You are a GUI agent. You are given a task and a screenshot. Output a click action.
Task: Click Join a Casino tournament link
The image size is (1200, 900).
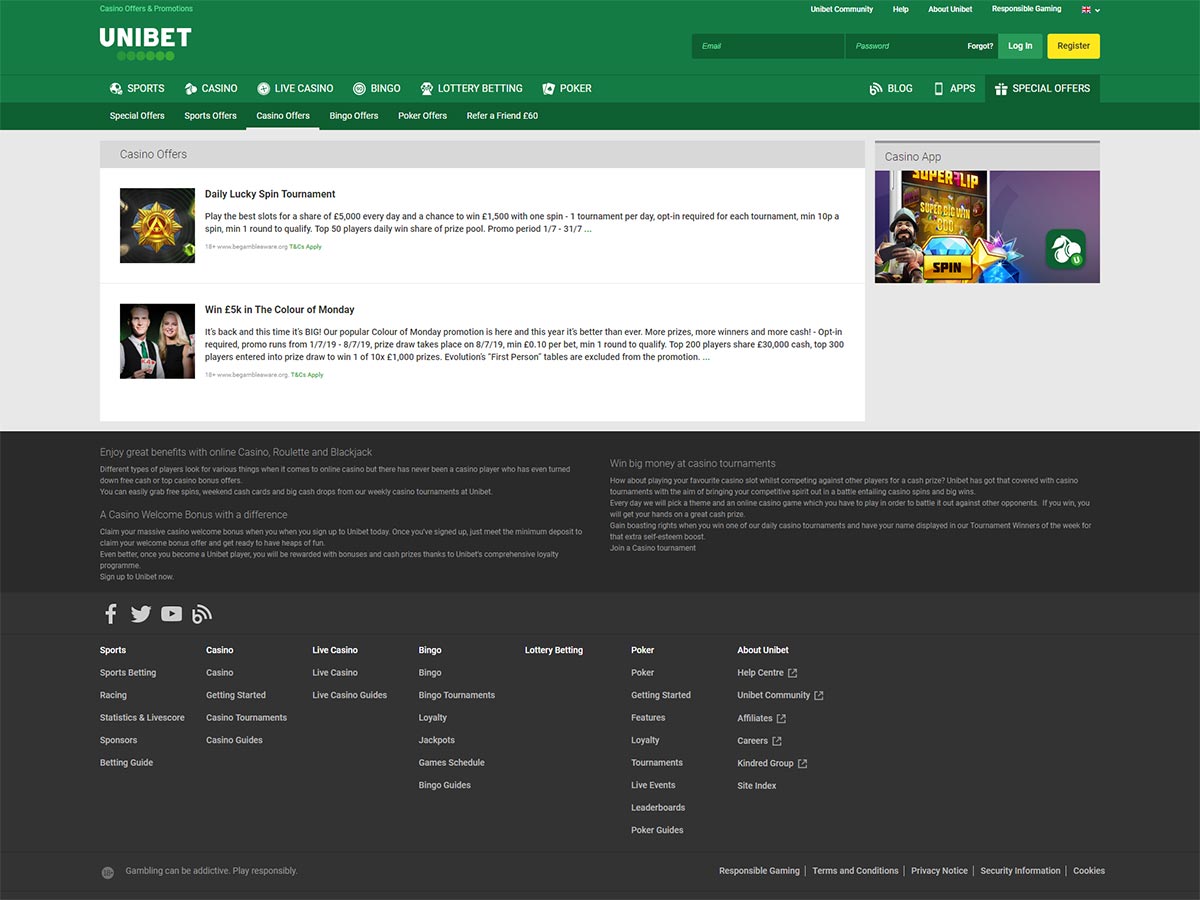tap(653, 548)
